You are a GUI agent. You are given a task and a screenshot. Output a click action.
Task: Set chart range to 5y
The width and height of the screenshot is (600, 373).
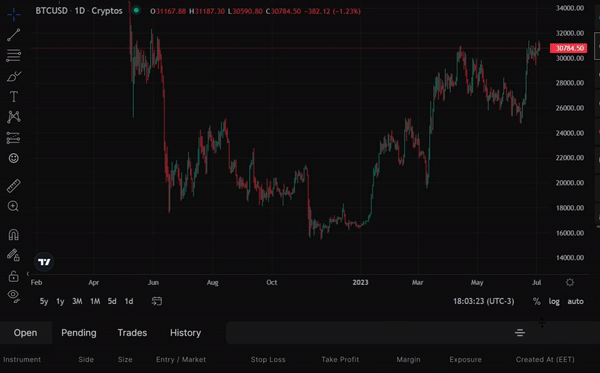44,301
